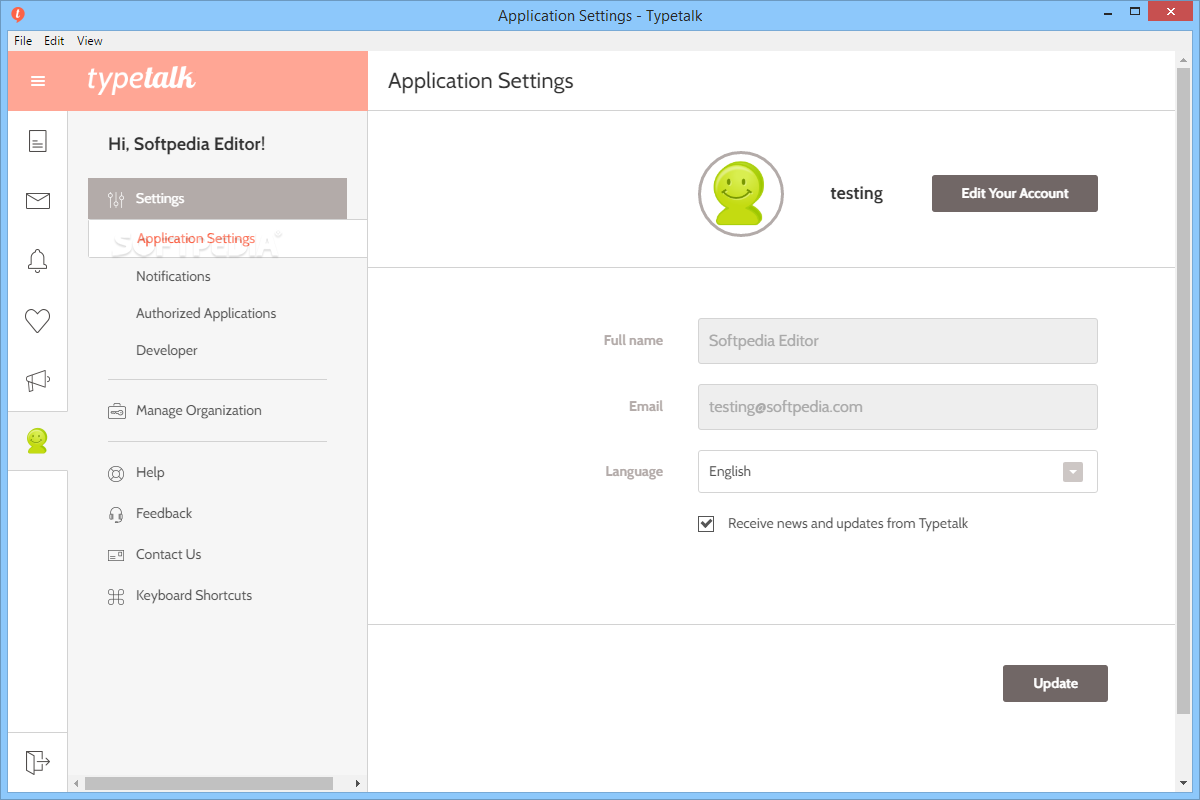Open the megaphone announcements icon
This screenshot has width=1200, height=800.
point(38,381)
